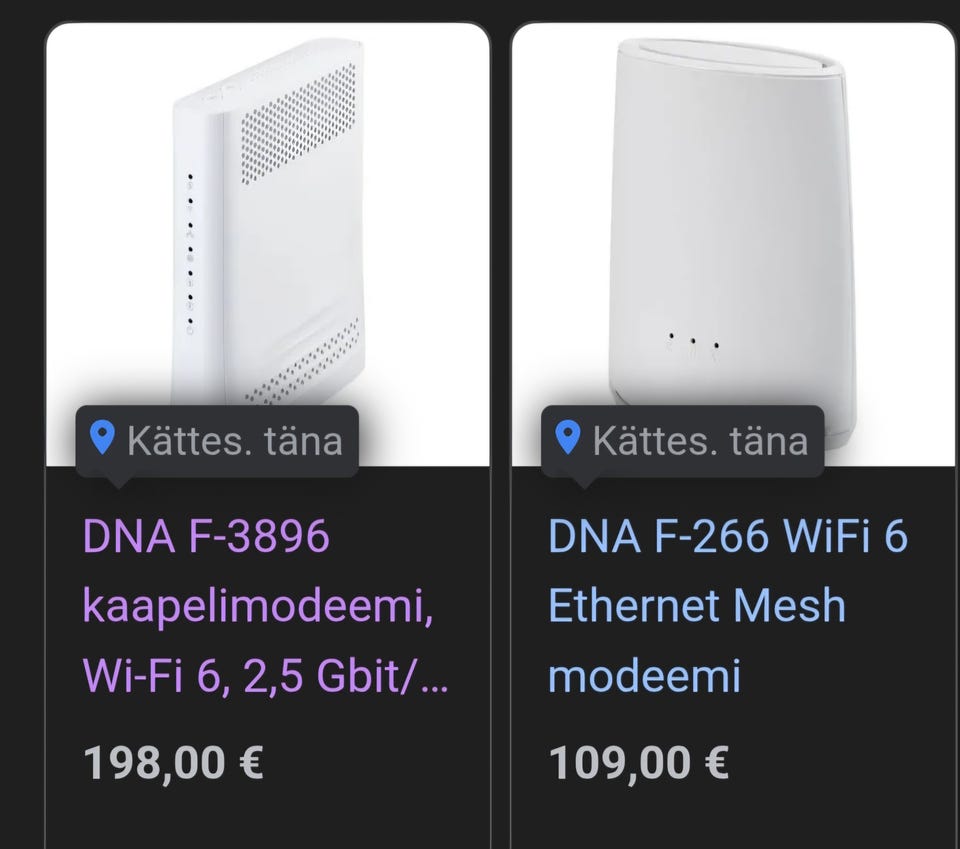
Task: Open the 'DNA F-266 WiFi 6' title link
Action: click(x=727, y=538)
